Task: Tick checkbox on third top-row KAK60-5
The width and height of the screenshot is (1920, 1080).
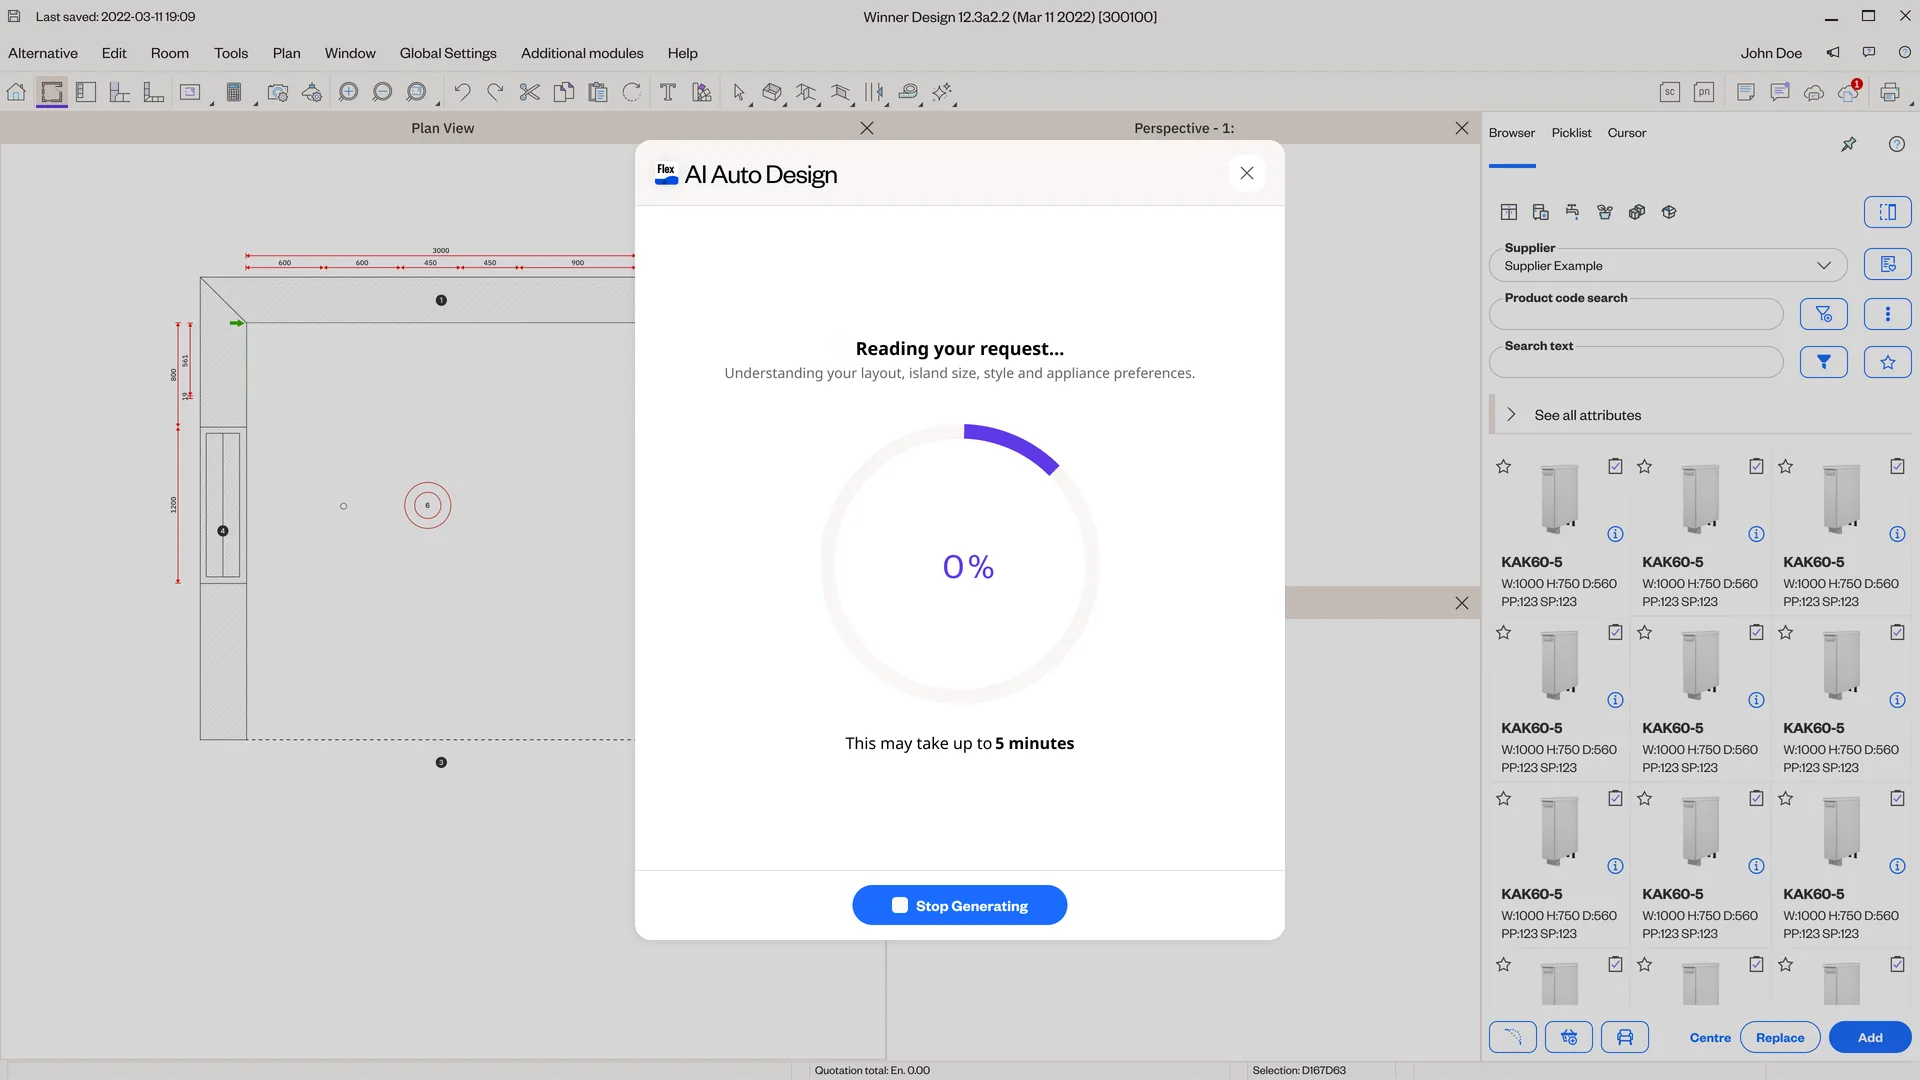Action: 1897,466
